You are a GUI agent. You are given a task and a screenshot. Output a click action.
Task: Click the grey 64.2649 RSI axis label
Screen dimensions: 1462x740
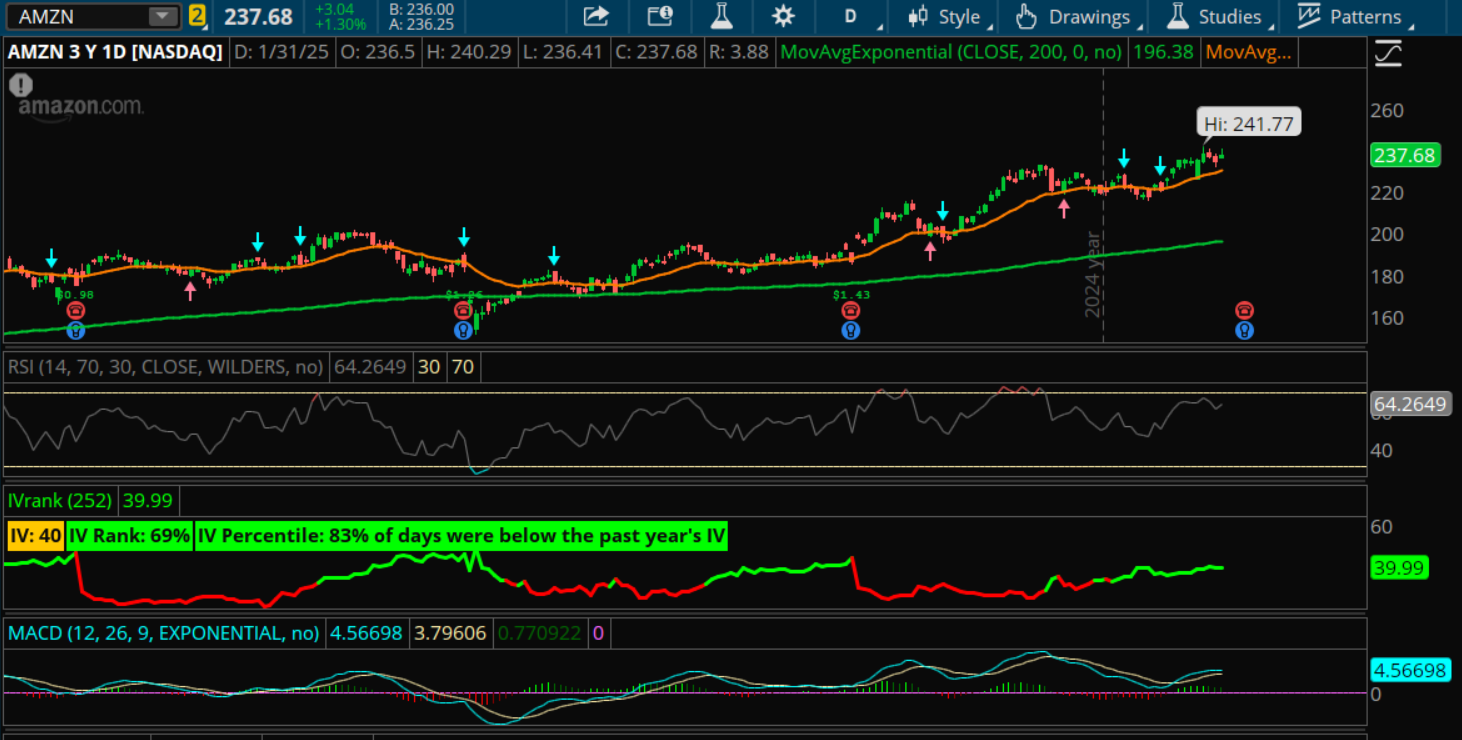tap(1410, 404)
